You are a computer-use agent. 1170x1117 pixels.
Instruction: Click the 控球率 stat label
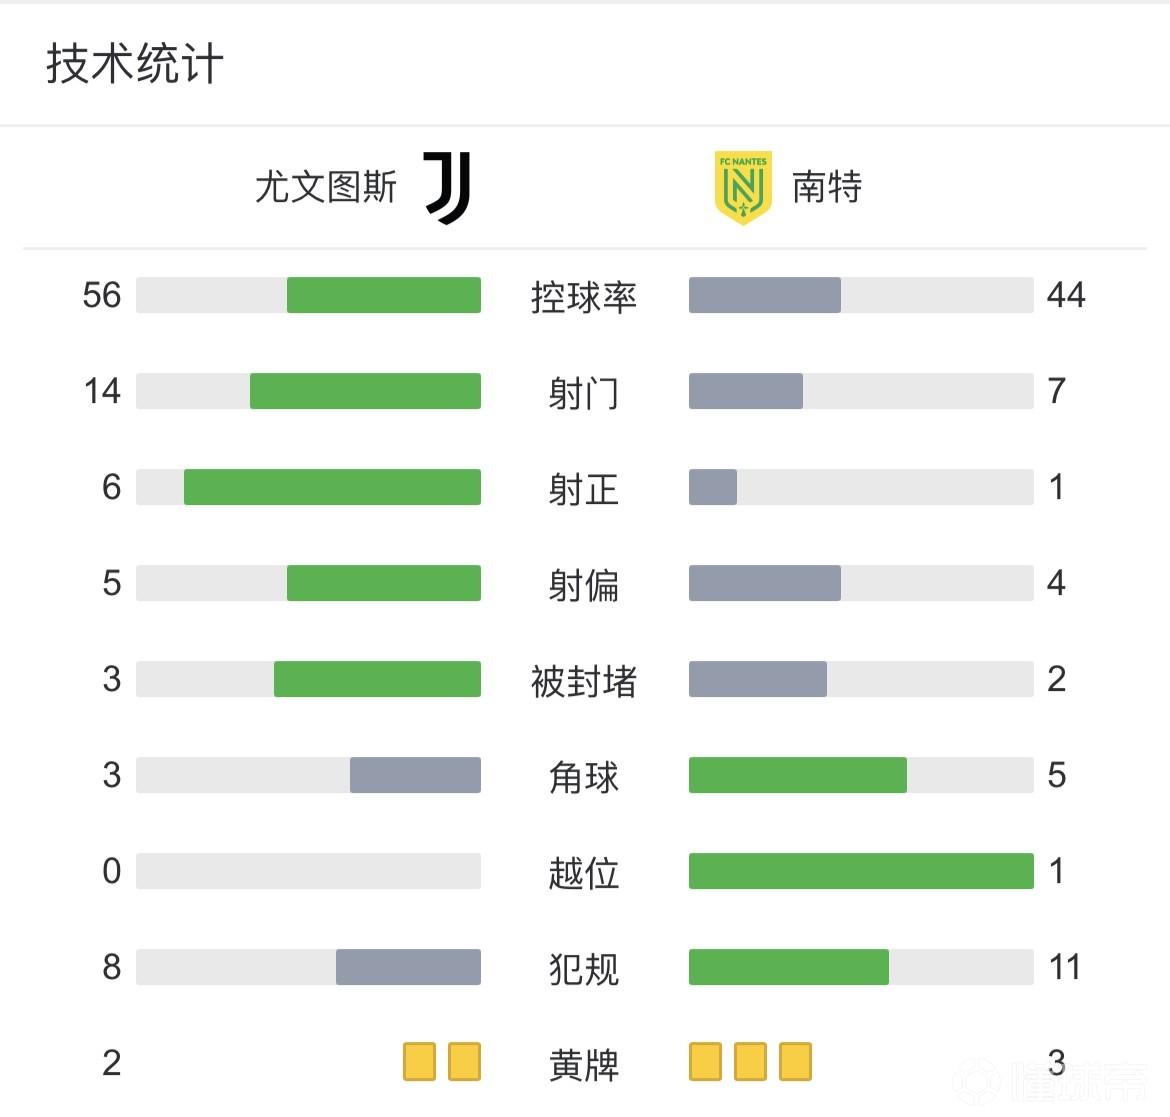[584, 297]
